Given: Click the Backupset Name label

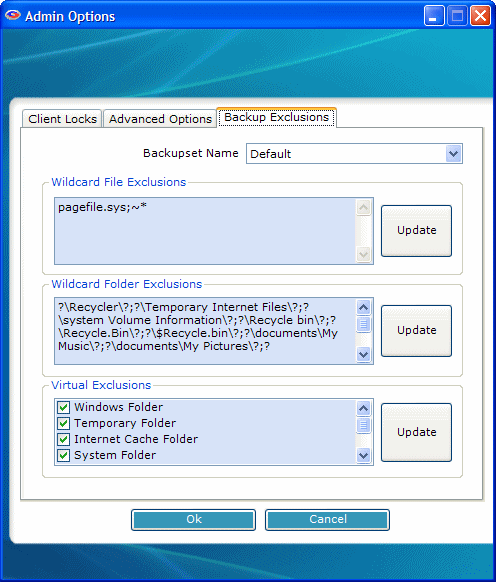Looking at the screenshot, I should [x=191, y=153].
